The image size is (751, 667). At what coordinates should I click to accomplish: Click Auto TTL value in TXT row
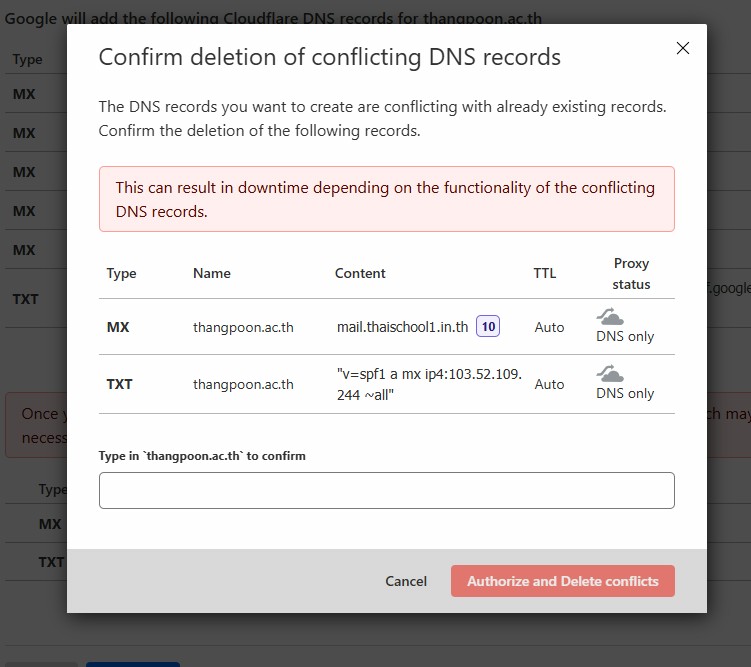(549, 384)
